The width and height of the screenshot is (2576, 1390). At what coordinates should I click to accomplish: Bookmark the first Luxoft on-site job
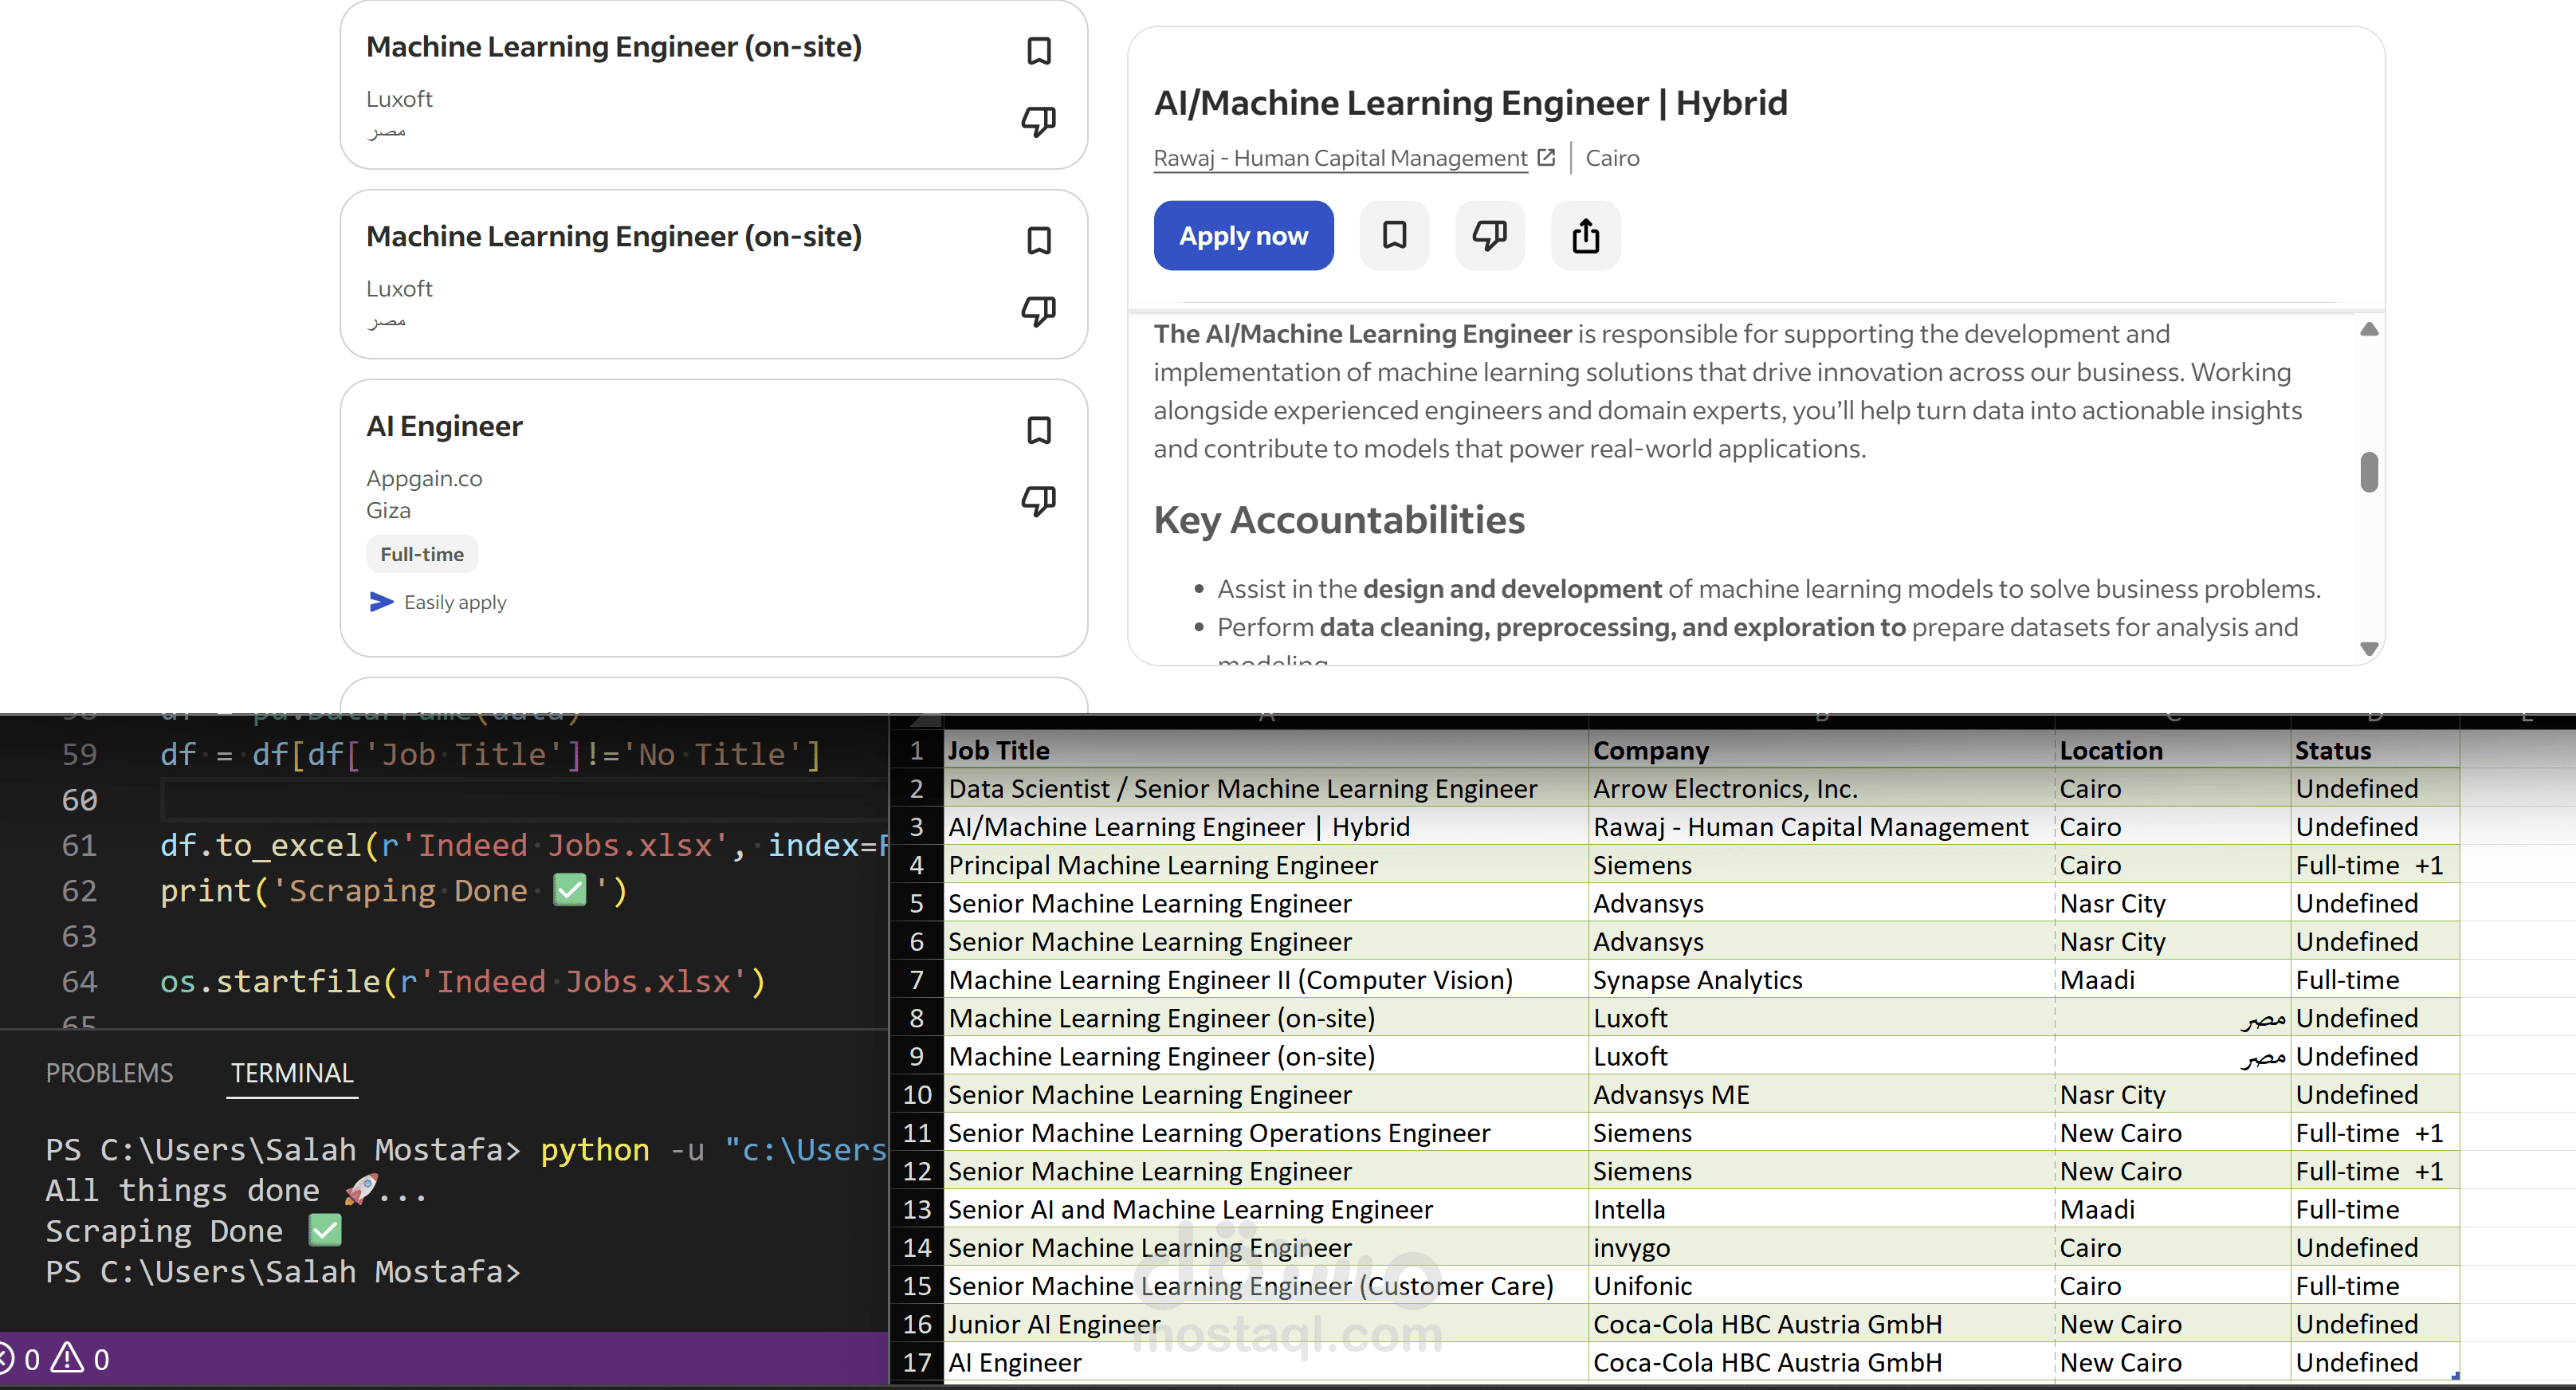tap(1039, 50)
